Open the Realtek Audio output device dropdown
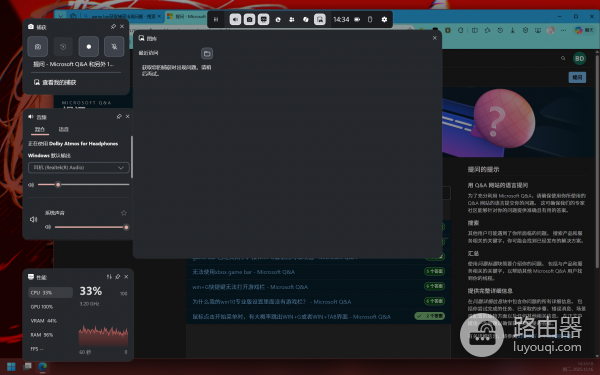The height and width of the screenshot is (375, 600). [x=78, y=168]
